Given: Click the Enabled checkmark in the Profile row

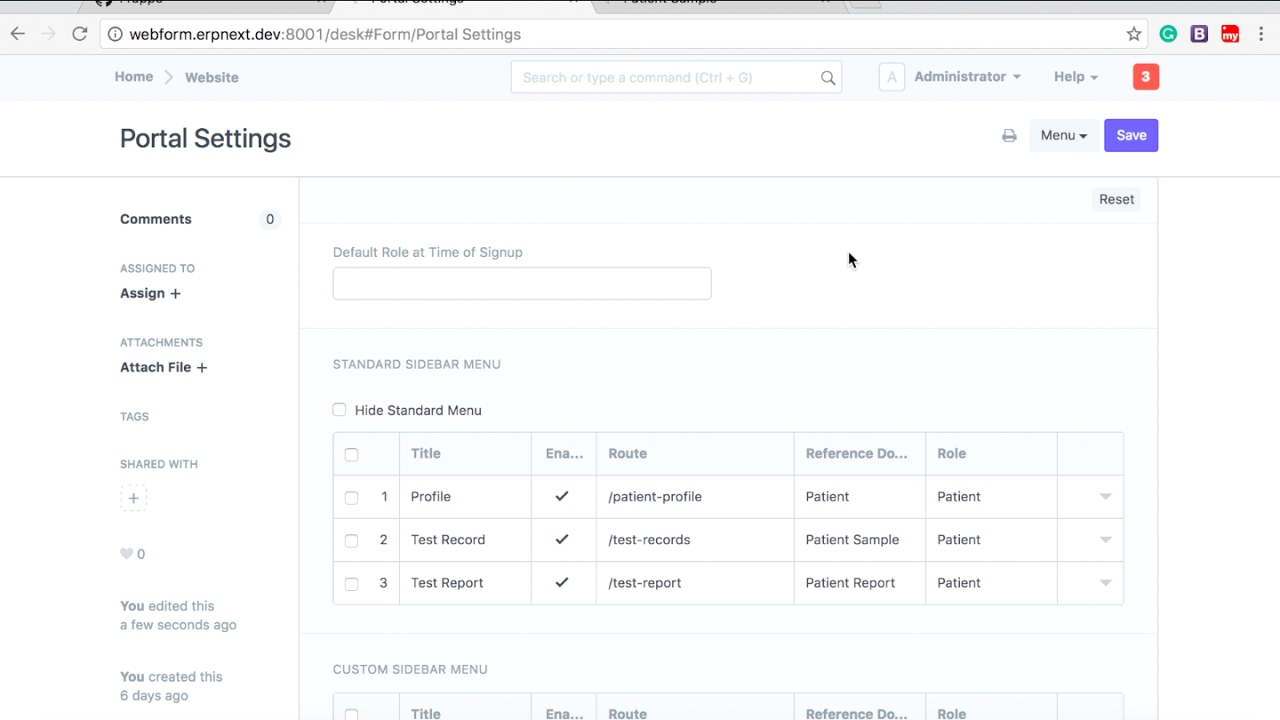Looking at the screenshot, I should 562,496.
